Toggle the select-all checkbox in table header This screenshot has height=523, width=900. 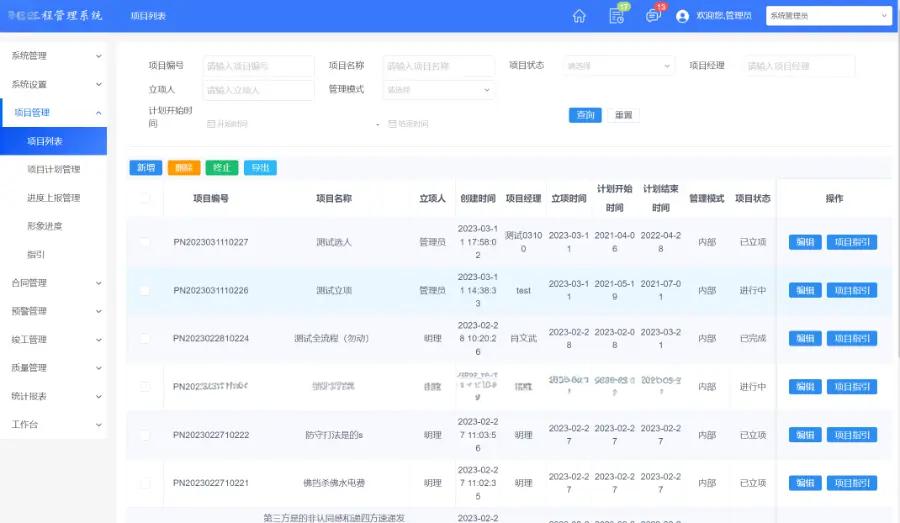[145, 198]
